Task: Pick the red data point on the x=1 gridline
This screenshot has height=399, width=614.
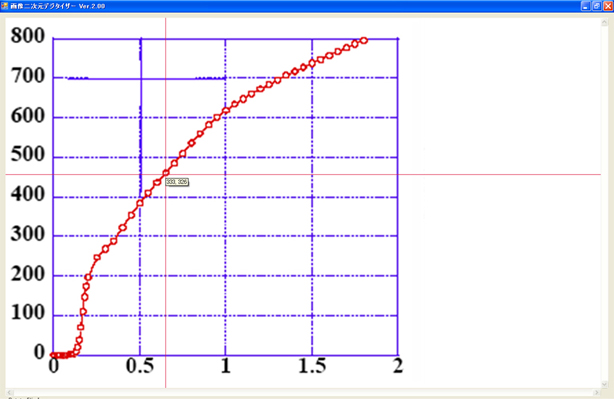Action: (x=226, y=110)
